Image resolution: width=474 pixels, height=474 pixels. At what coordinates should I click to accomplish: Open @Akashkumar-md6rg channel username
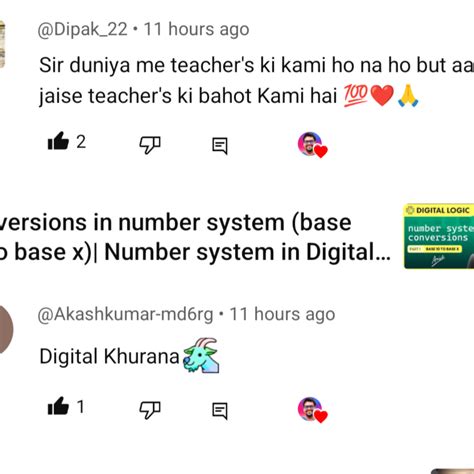pos(125,314)
